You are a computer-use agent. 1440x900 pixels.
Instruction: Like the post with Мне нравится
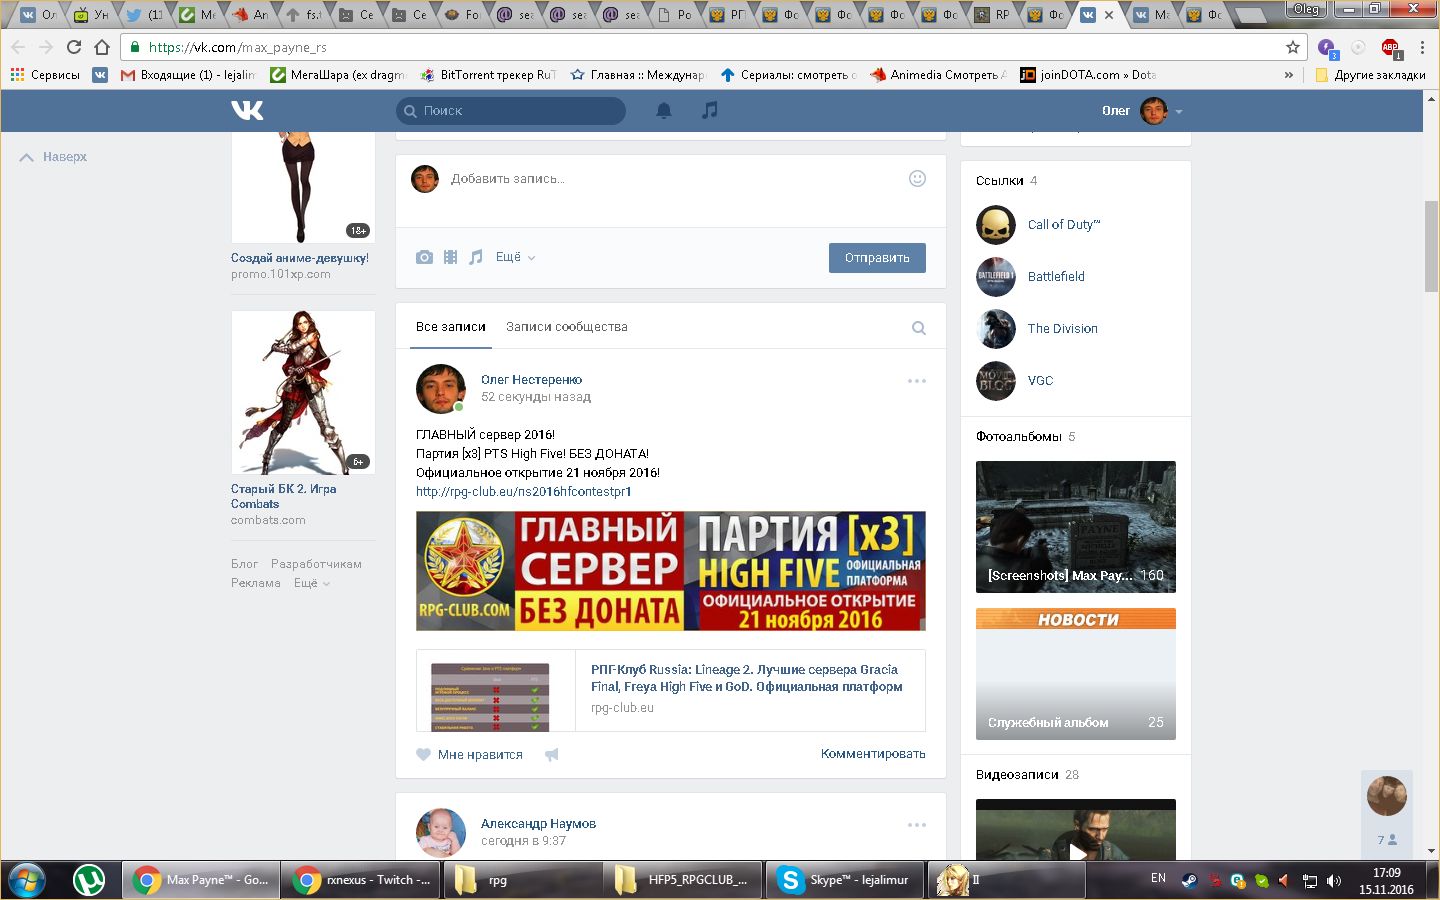click(x=470, y=755)
